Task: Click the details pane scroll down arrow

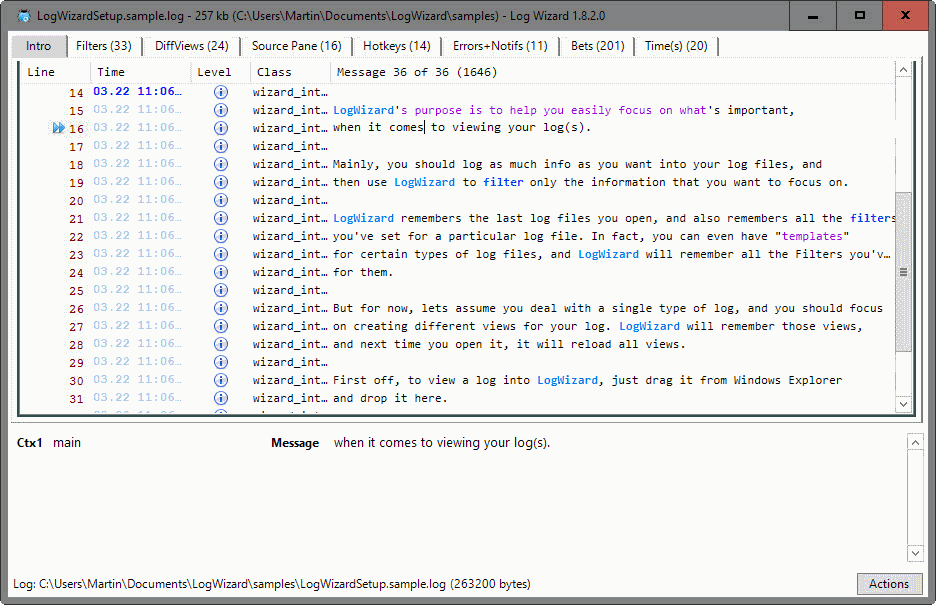Action: coord(915,553)
